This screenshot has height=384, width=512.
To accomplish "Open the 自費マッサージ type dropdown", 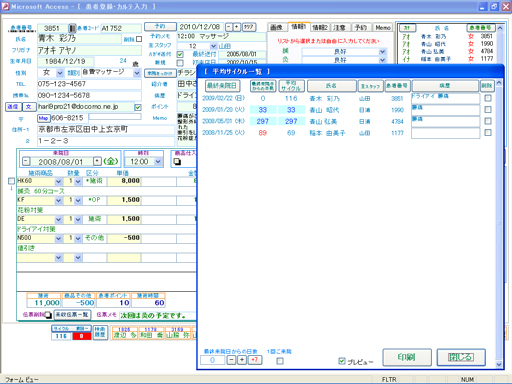I will 137,73.
